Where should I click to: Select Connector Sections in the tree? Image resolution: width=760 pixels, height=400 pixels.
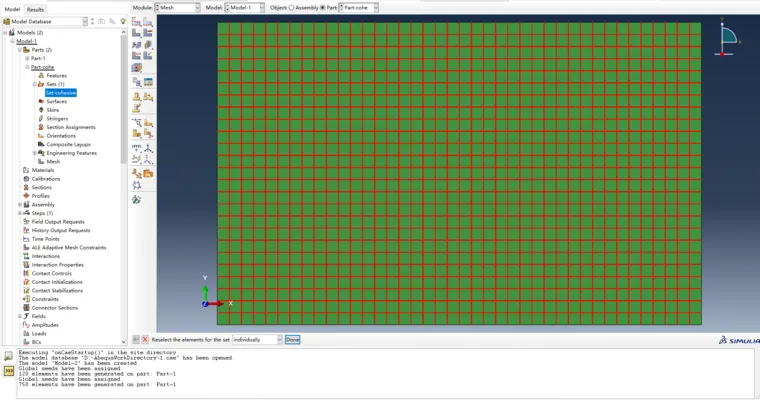[54, 308]
